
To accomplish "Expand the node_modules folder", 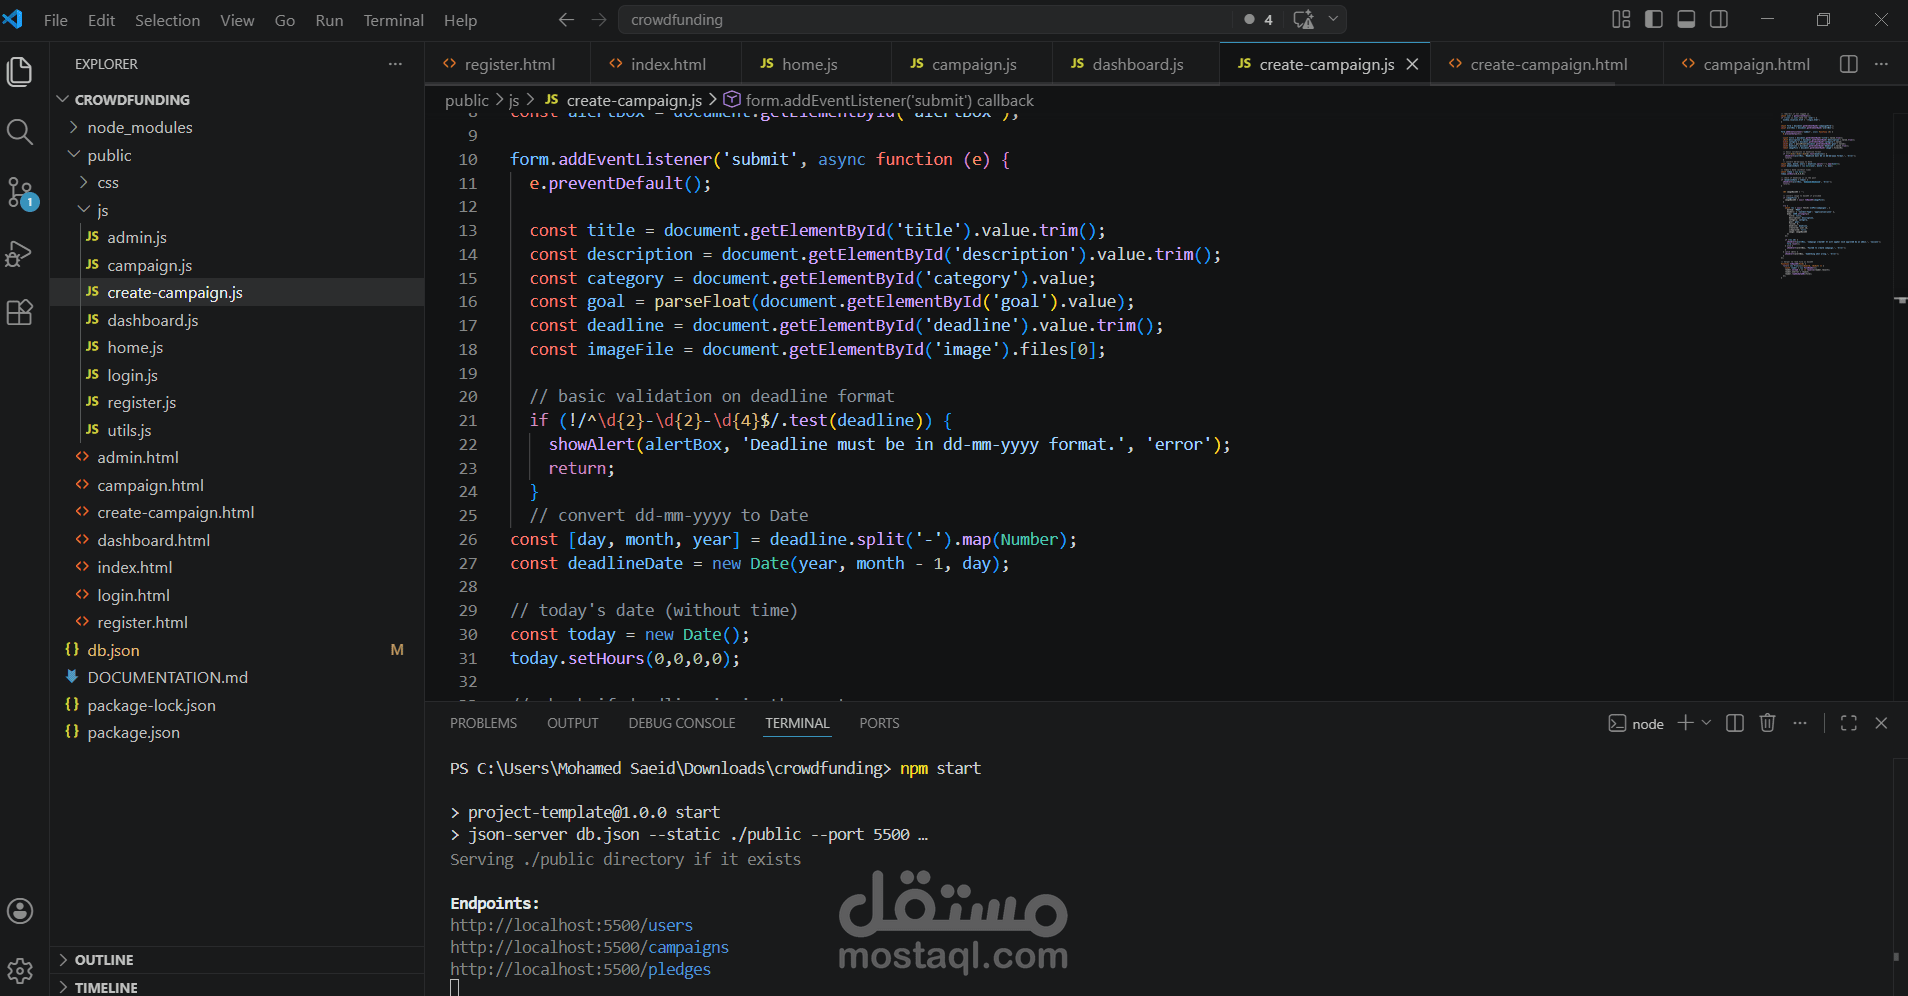I will 139,128.
